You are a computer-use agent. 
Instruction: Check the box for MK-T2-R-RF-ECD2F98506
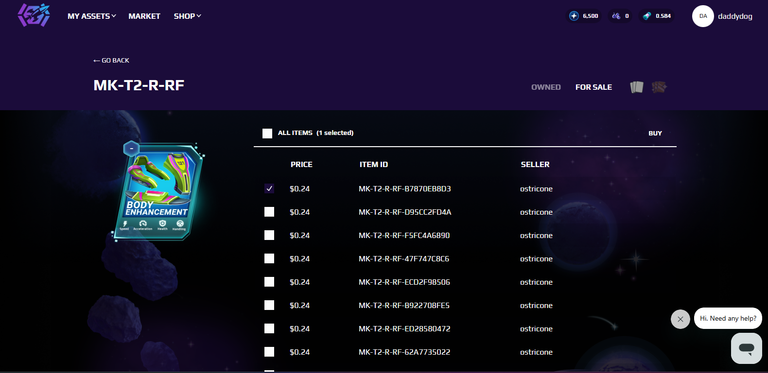tap(269, 282)
